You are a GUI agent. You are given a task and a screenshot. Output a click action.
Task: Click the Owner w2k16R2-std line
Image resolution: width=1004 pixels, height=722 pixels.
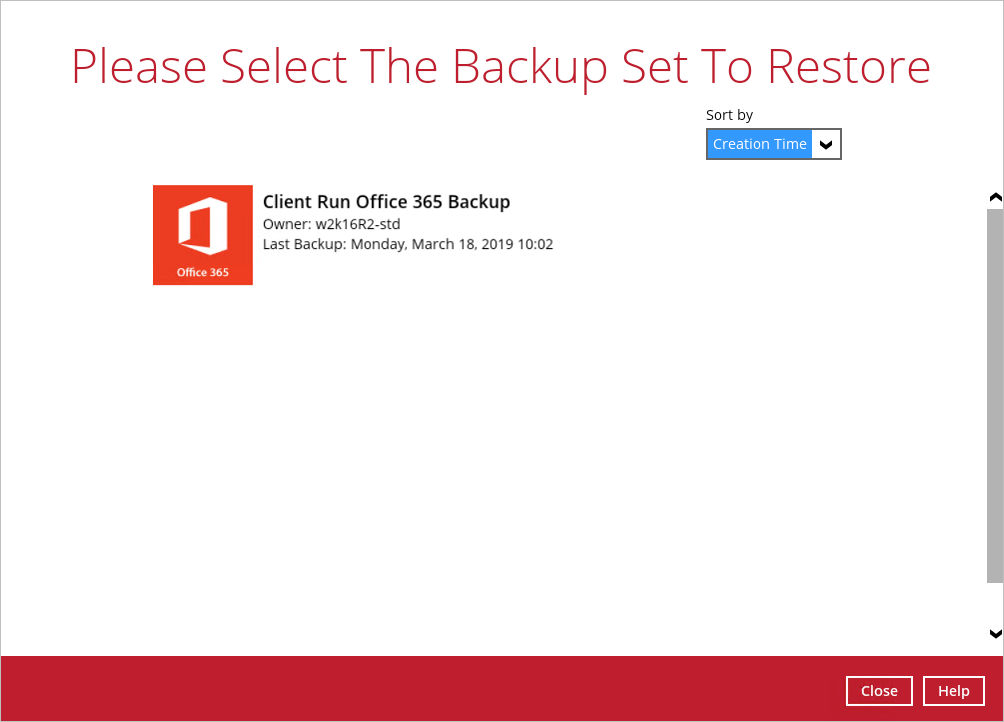pos(331,224)
